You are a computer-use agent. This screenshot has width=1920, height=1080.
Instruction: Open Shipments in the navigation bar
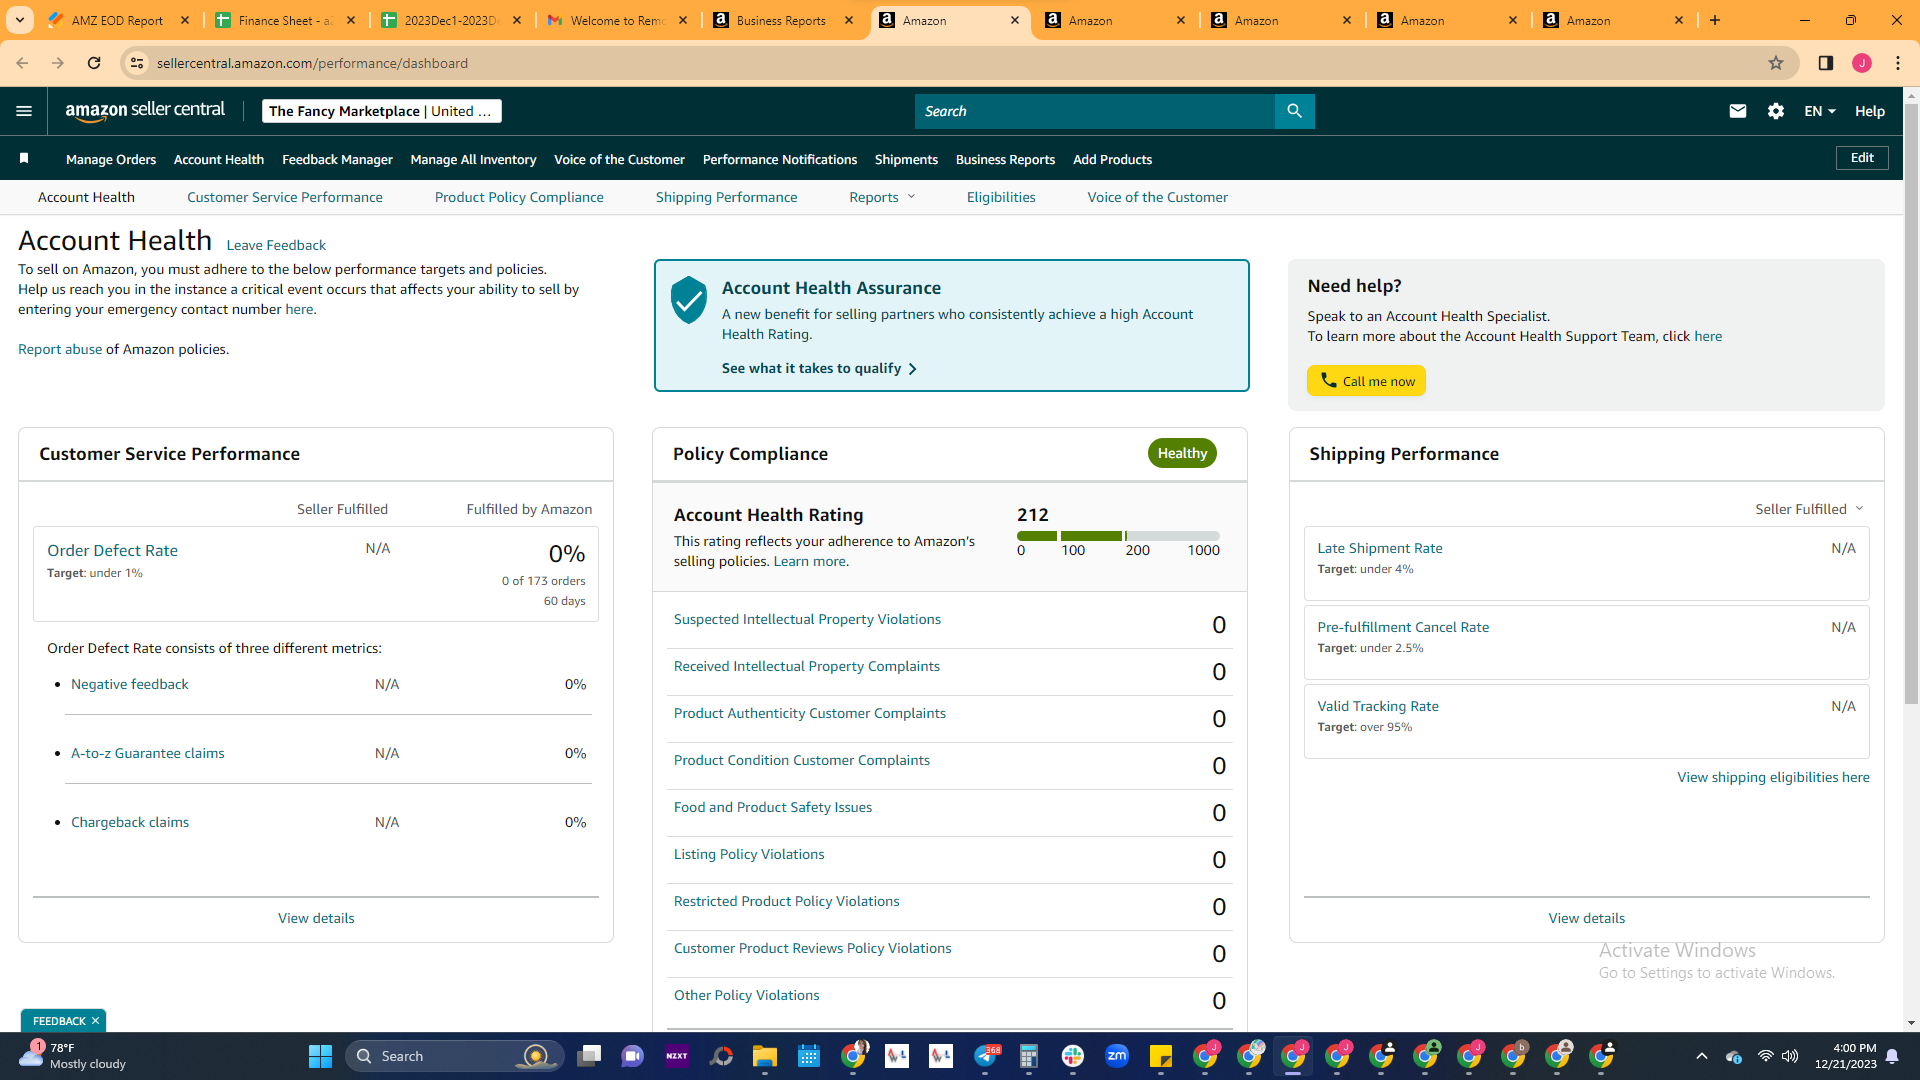[x=906, y=159]
